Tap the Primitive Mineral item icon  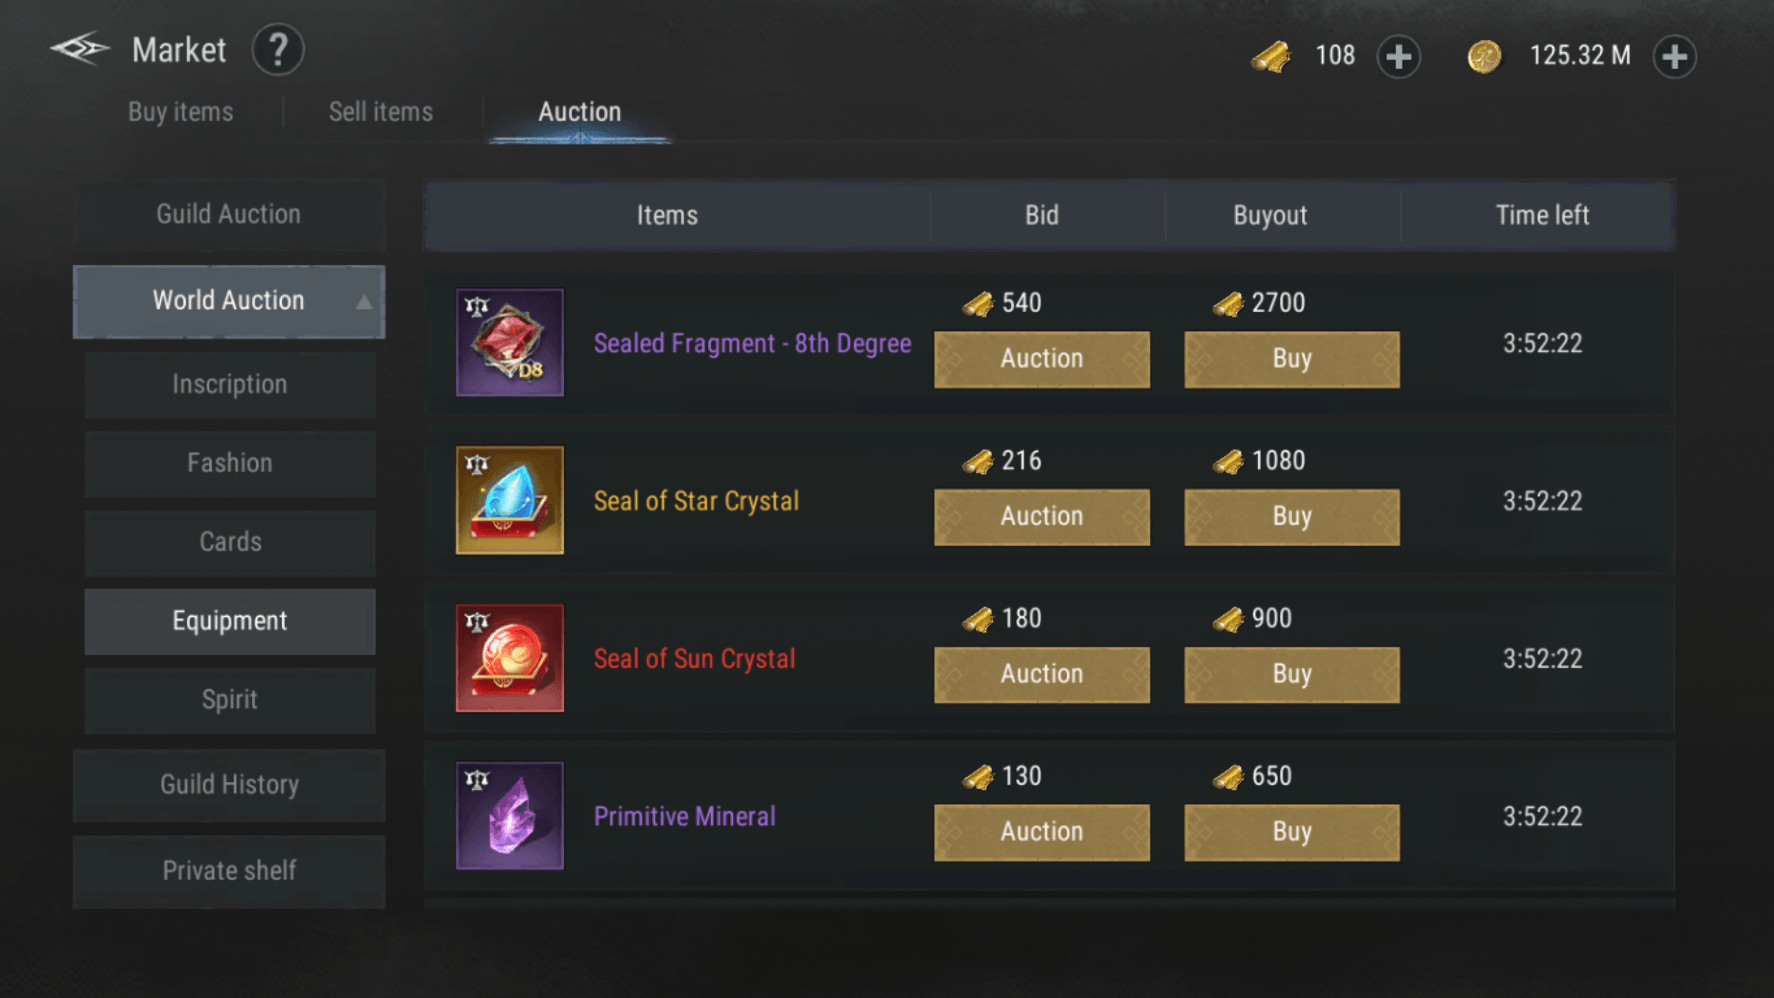tap(510, 816)
